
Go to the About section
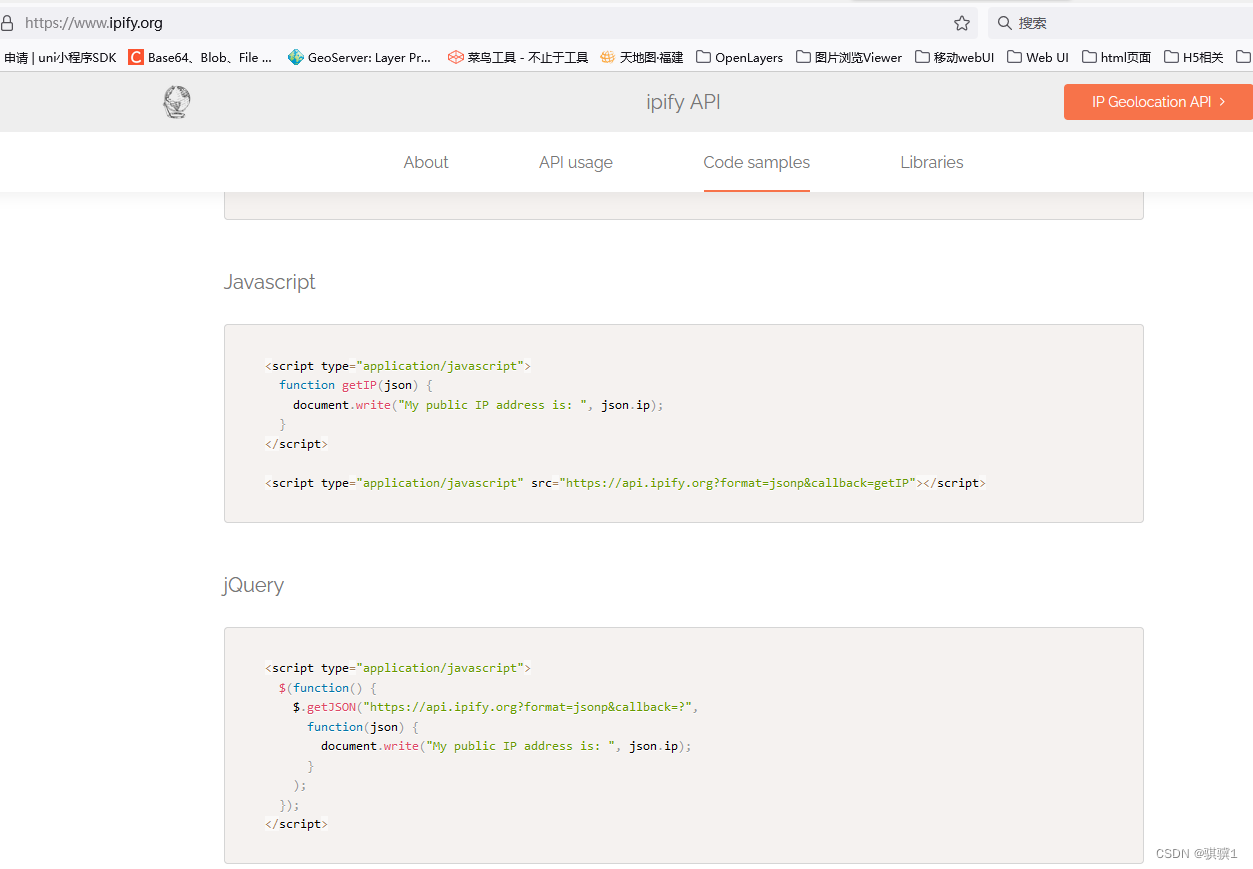[426, 162]
